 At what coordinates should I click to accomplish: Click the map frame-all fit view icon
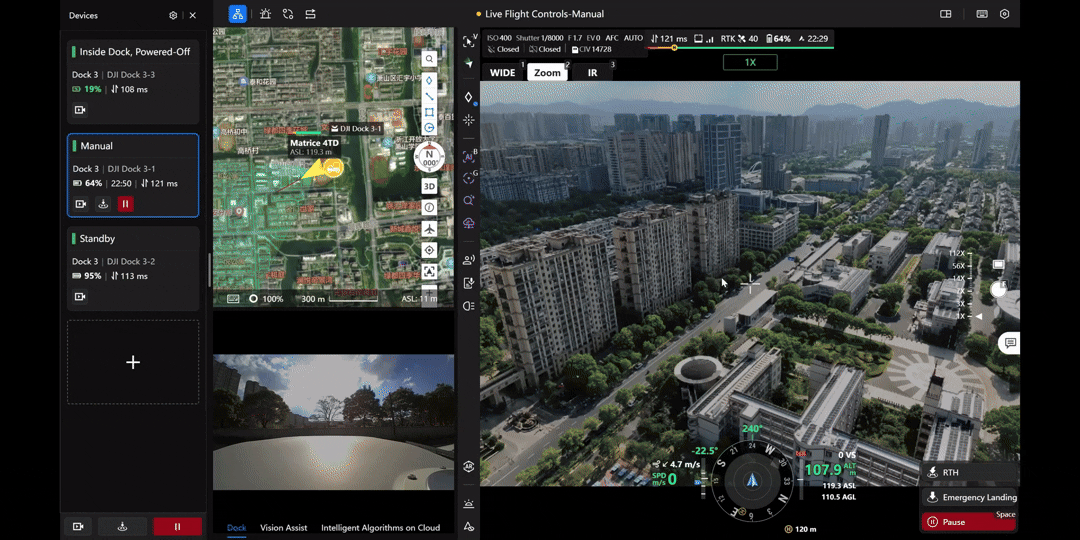[x=429, y=271]
